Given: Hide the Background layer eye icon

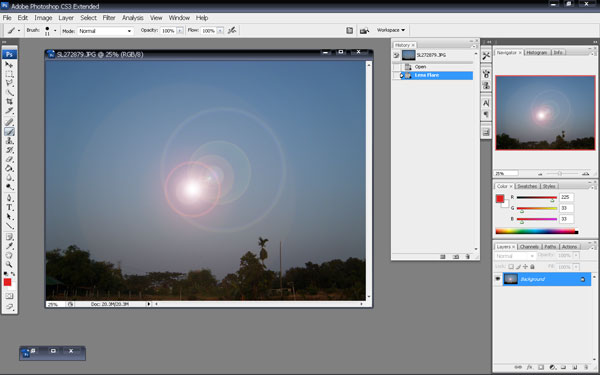Looking at the screenshot, I should [x=497, y=279].
